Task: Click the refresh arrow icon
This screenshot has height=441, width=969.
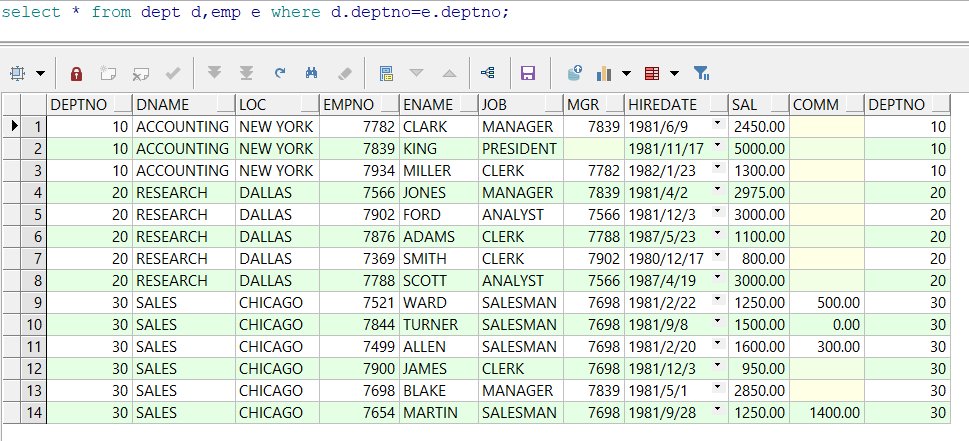Action: click(280, 73)
